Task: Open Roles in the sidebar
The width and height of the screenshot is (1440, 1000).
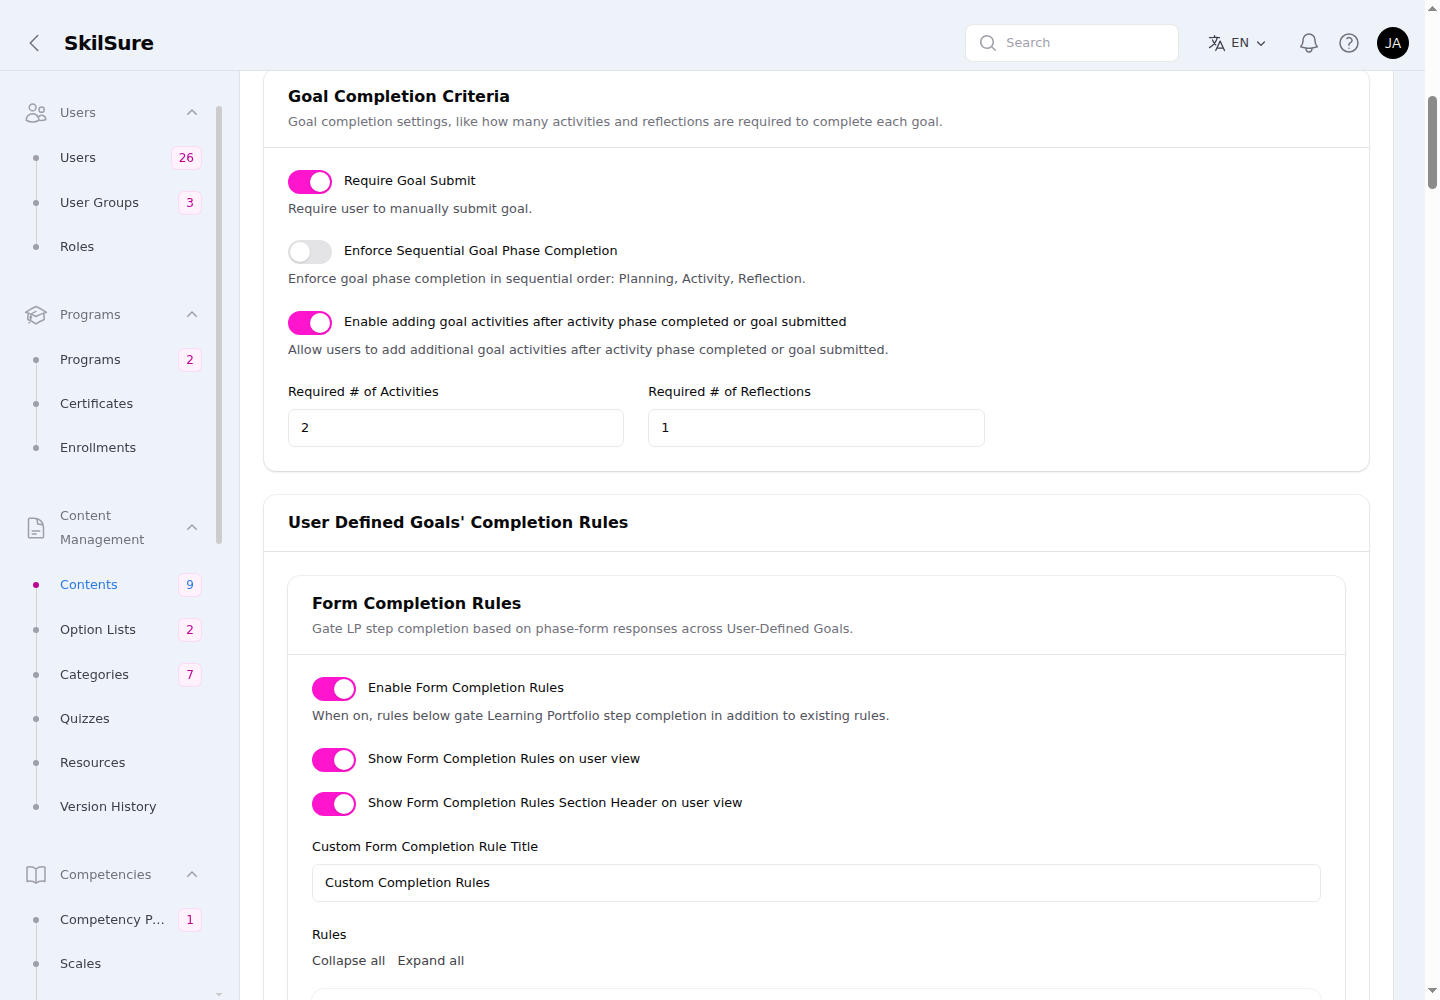Action: click(x=77, y=247)
